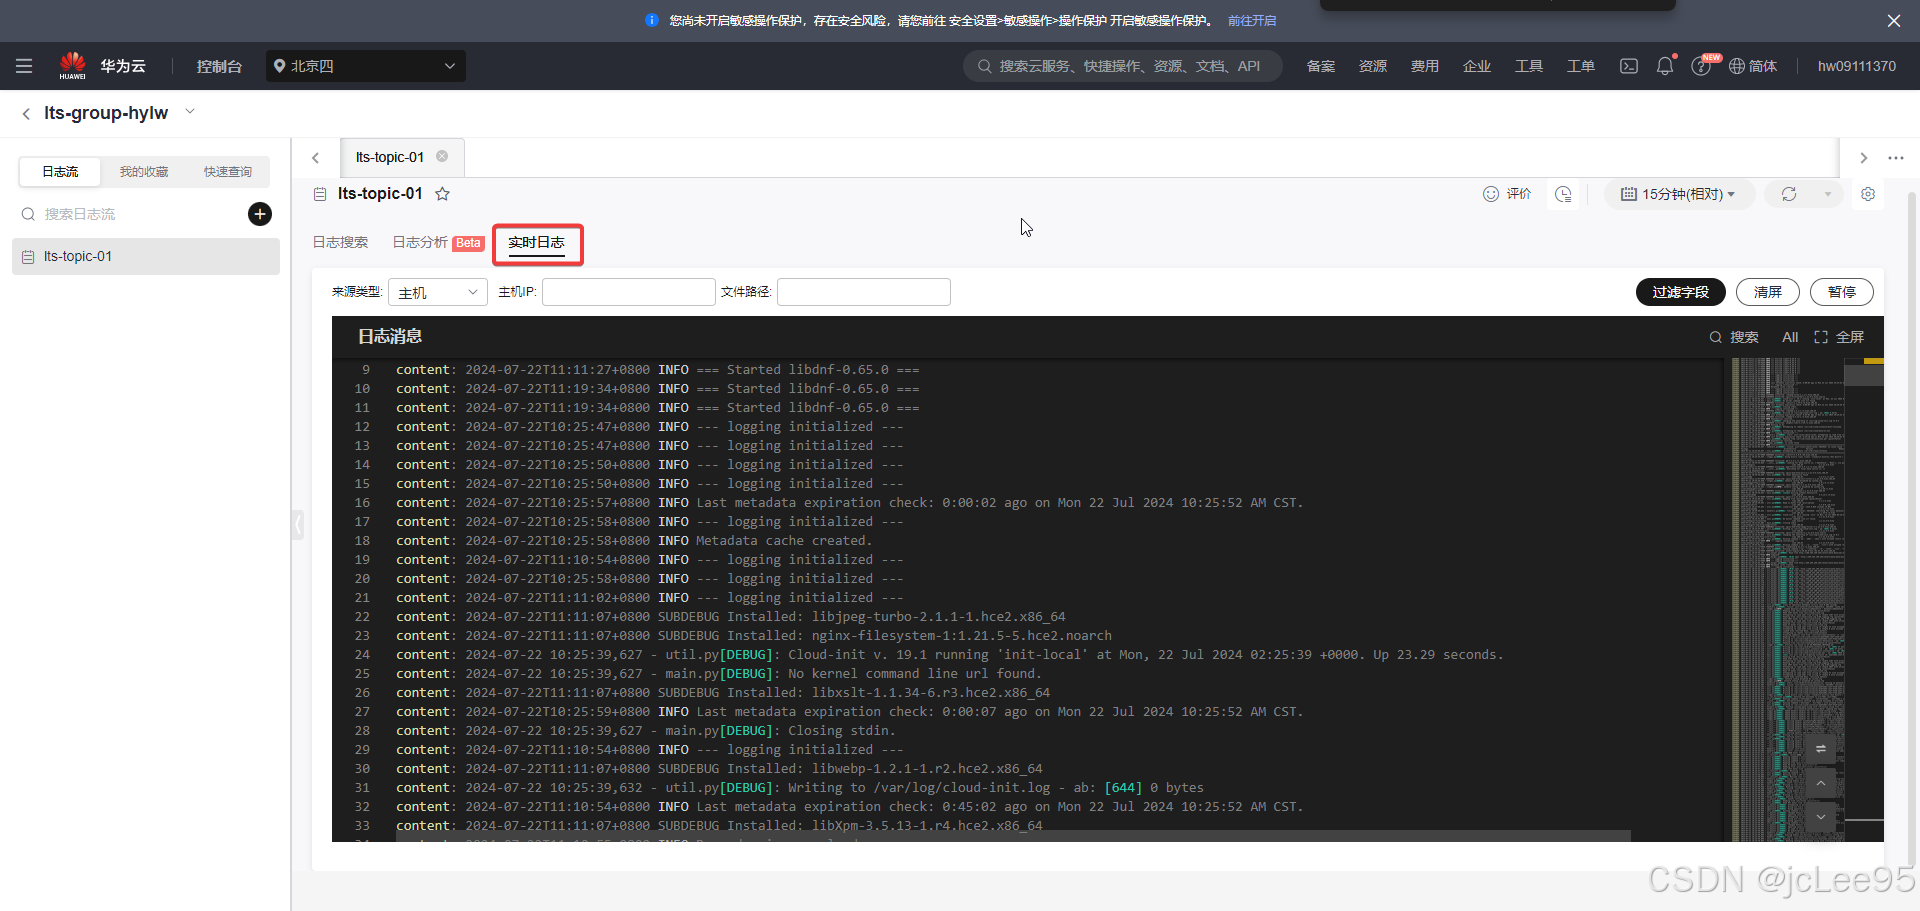Click the 暂停 button
The width and height of the screenshot is (1920, 911).
coord(1842,292)
